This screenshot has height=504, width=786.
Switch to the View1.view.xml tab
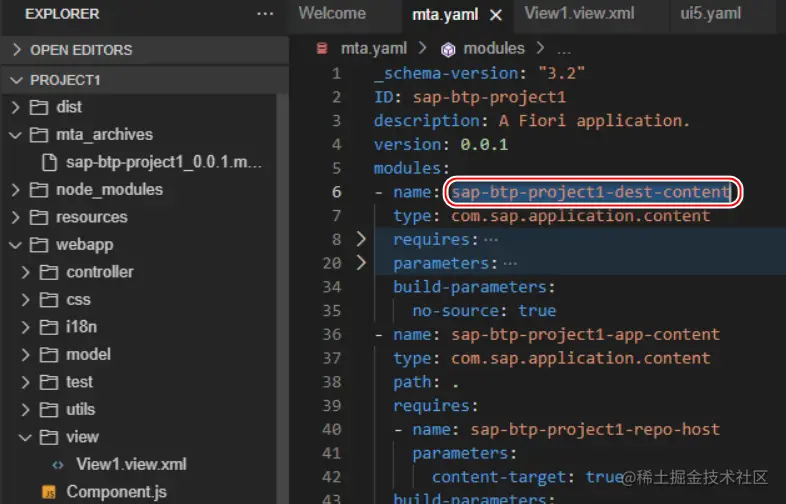579,14
